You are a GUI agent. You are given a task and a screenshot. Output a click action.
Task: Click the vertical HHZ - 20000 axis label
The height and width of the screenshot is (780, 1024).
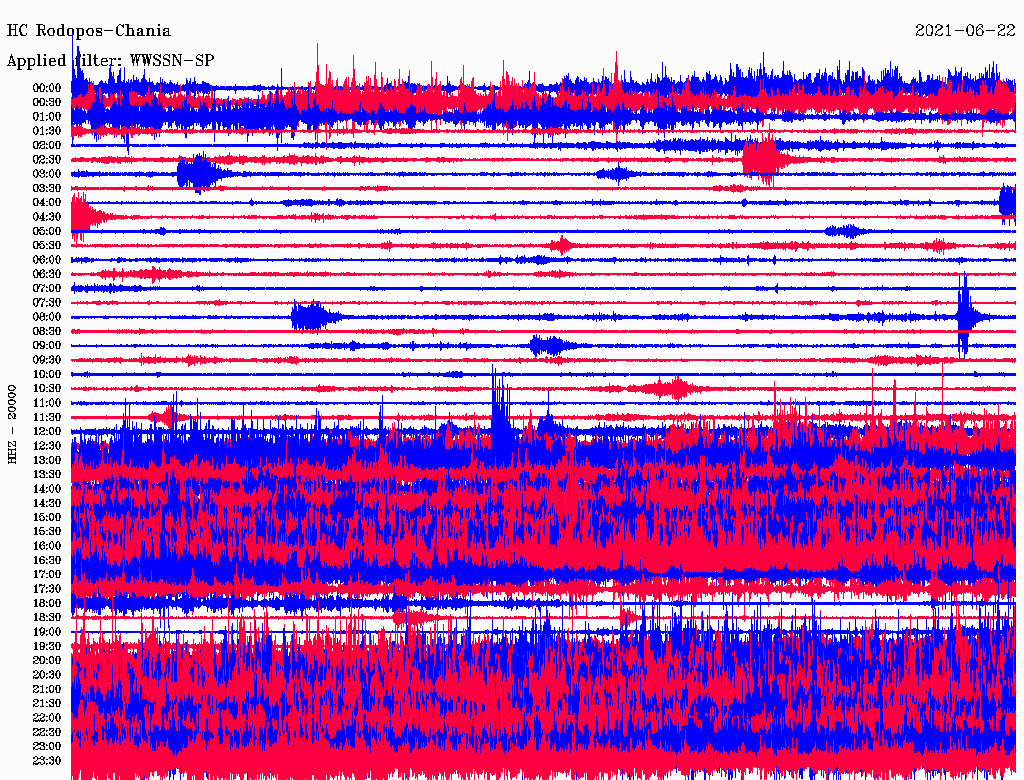12,423
